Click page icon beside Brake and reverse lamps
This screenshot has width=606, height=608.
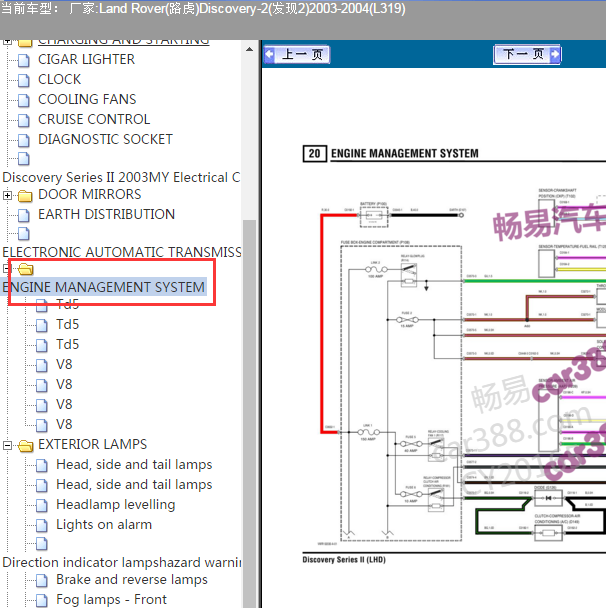click(42, 580)
